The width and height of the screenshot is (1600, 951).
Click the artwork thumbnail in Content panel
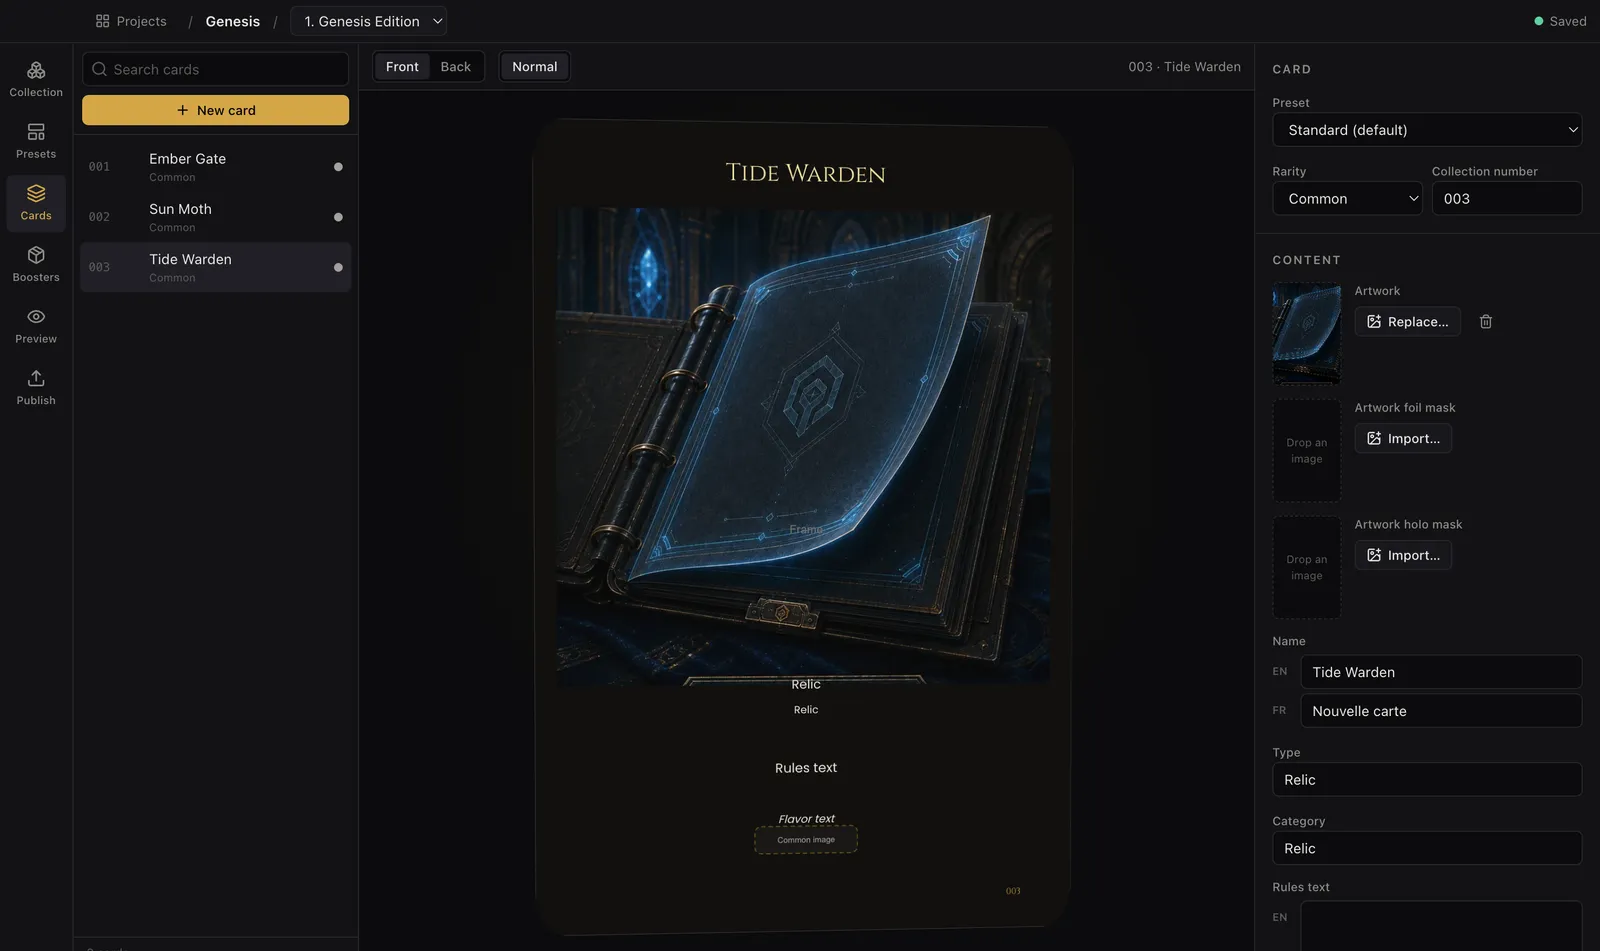point(1307,334)
